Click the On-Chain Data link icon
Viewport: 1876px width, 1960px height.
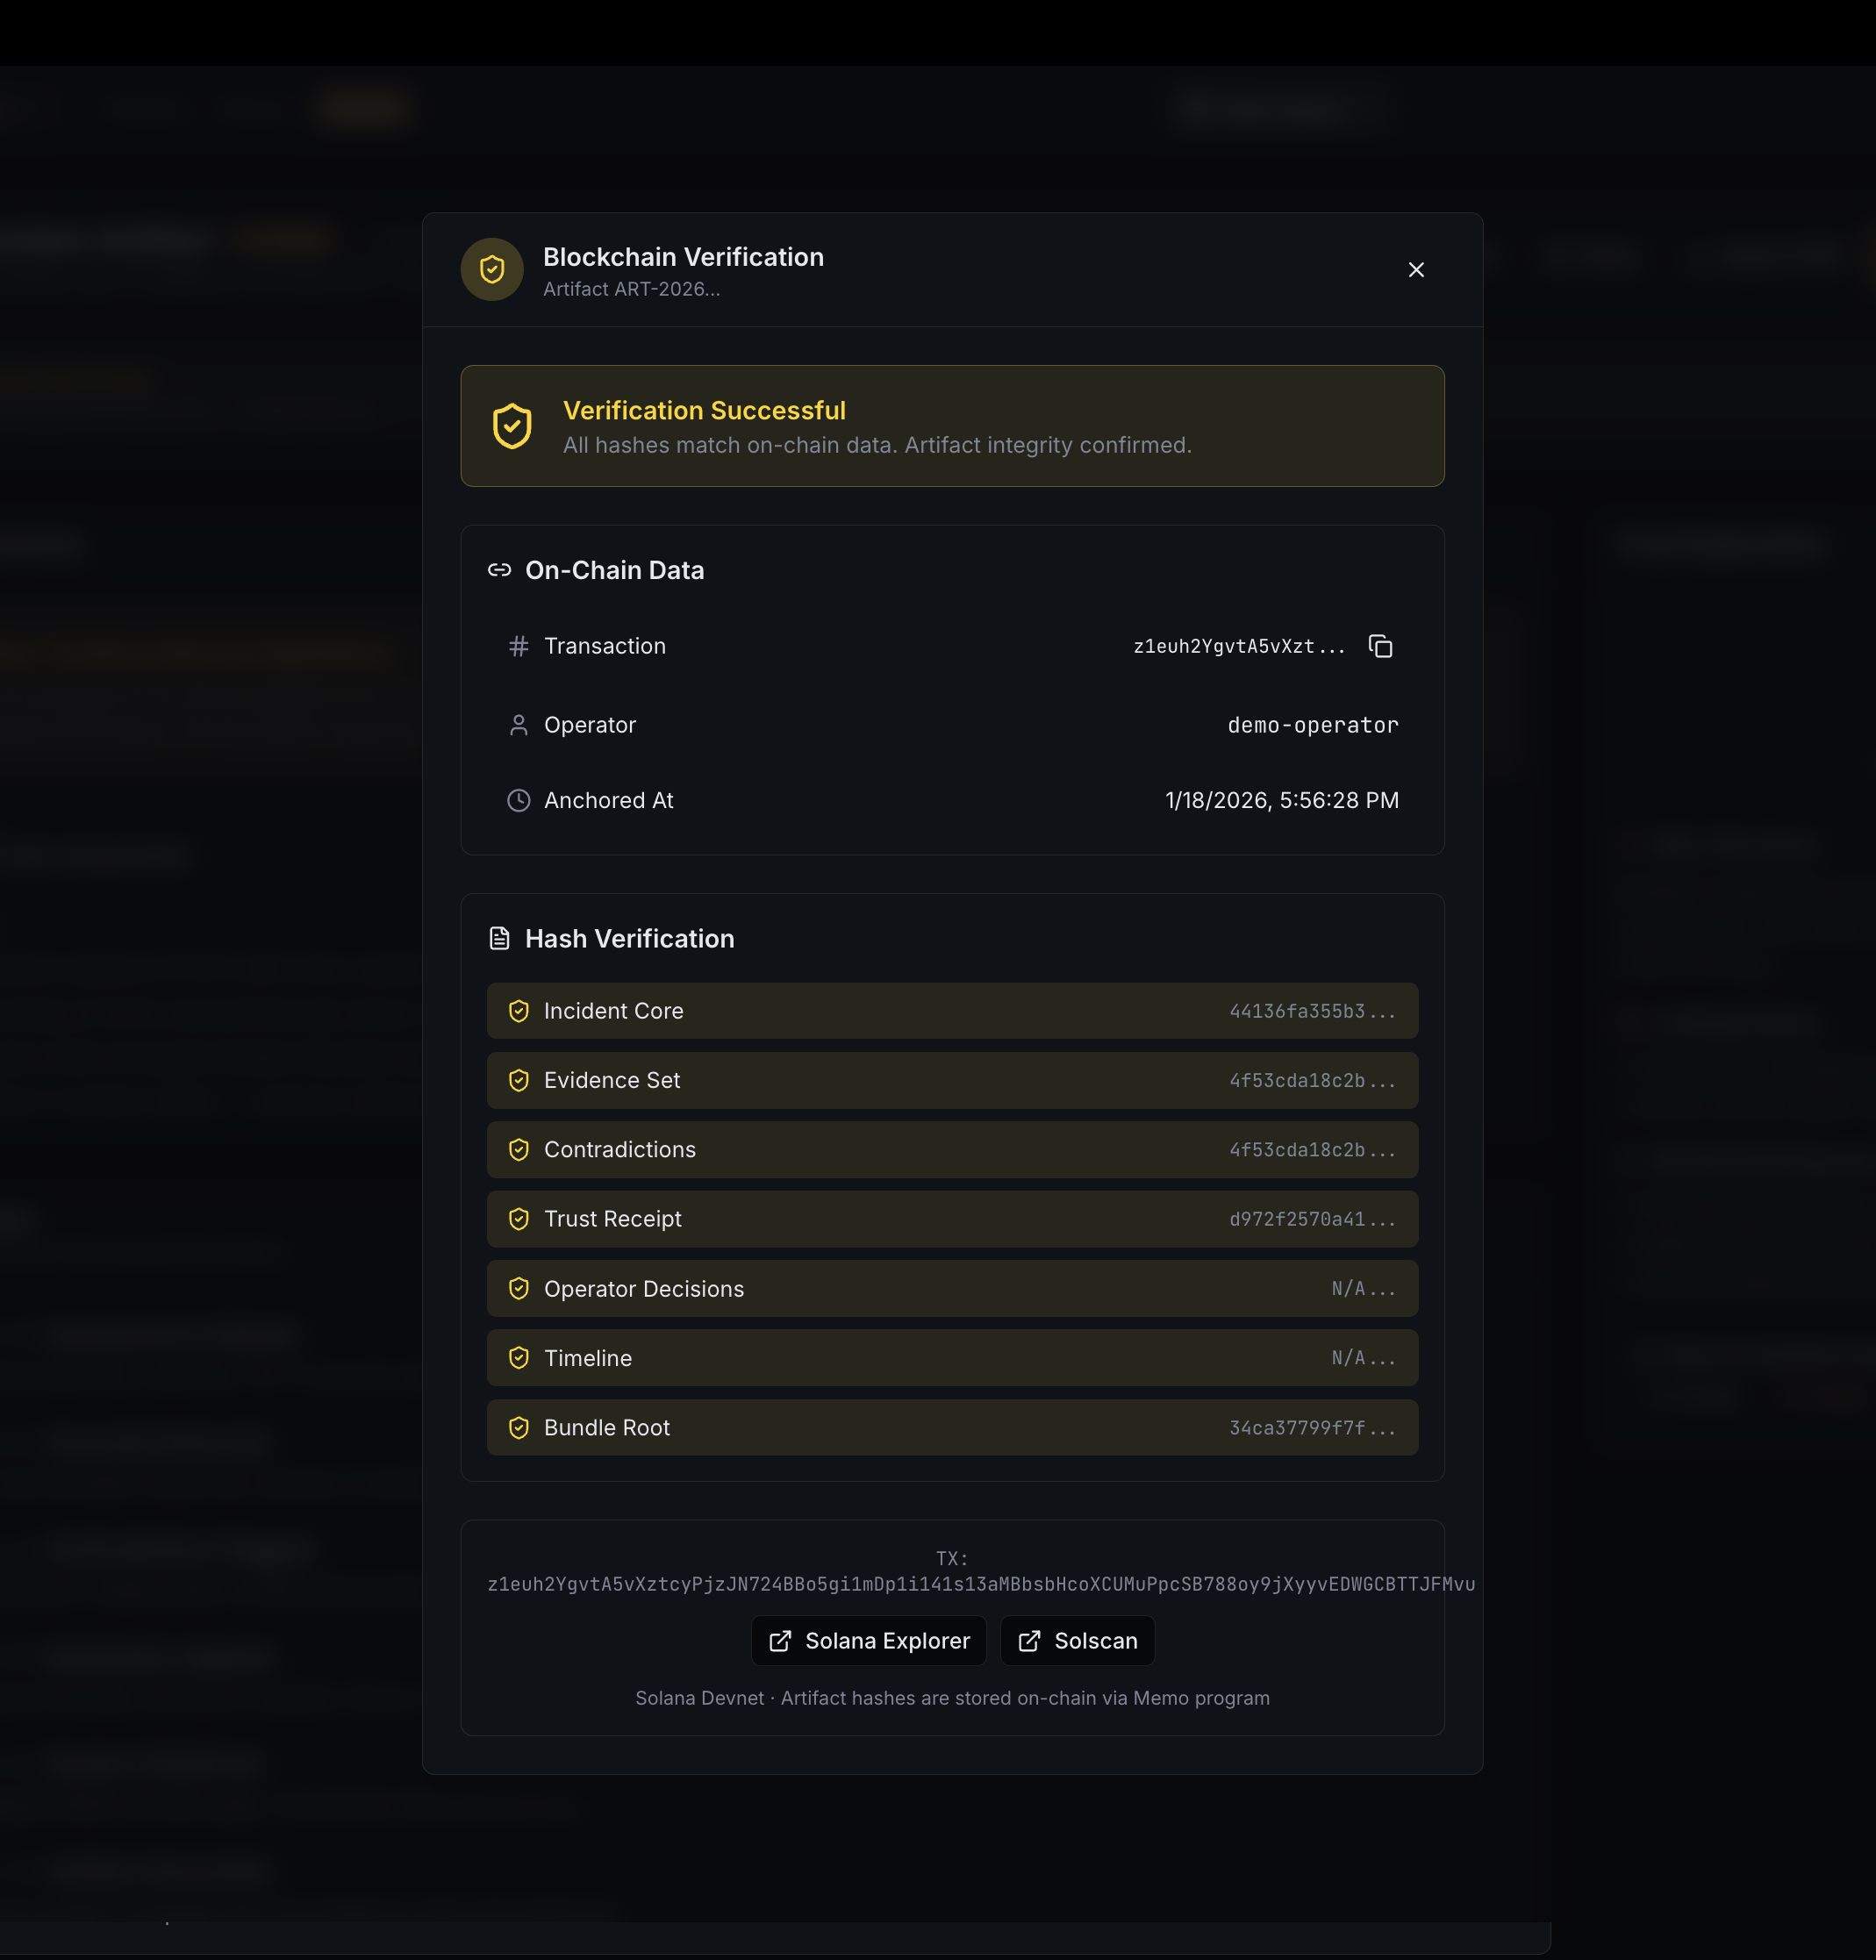[x=499, y=570]
